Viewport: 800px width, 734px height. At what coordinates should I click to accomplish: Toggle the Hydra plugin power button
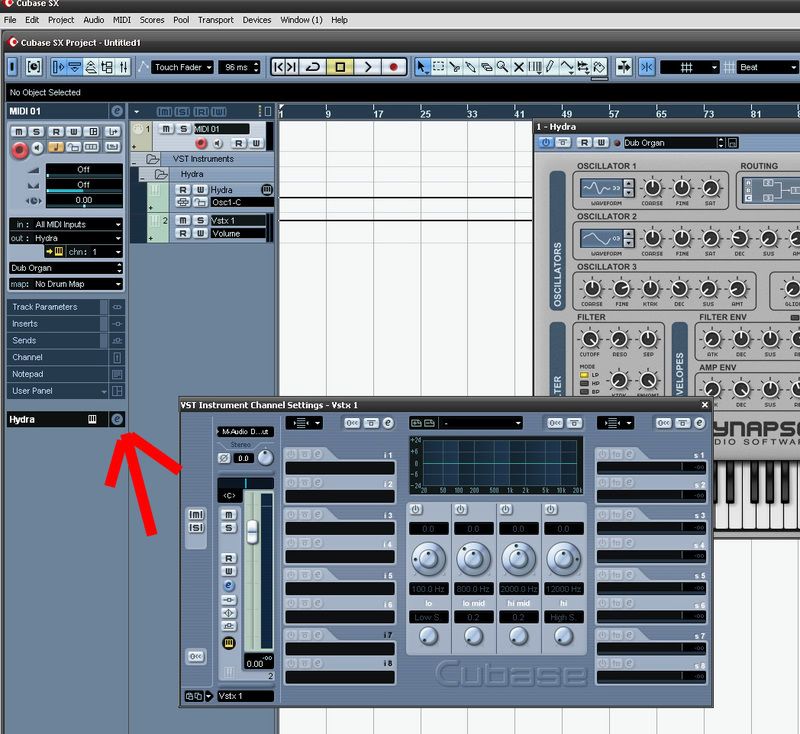546,143
